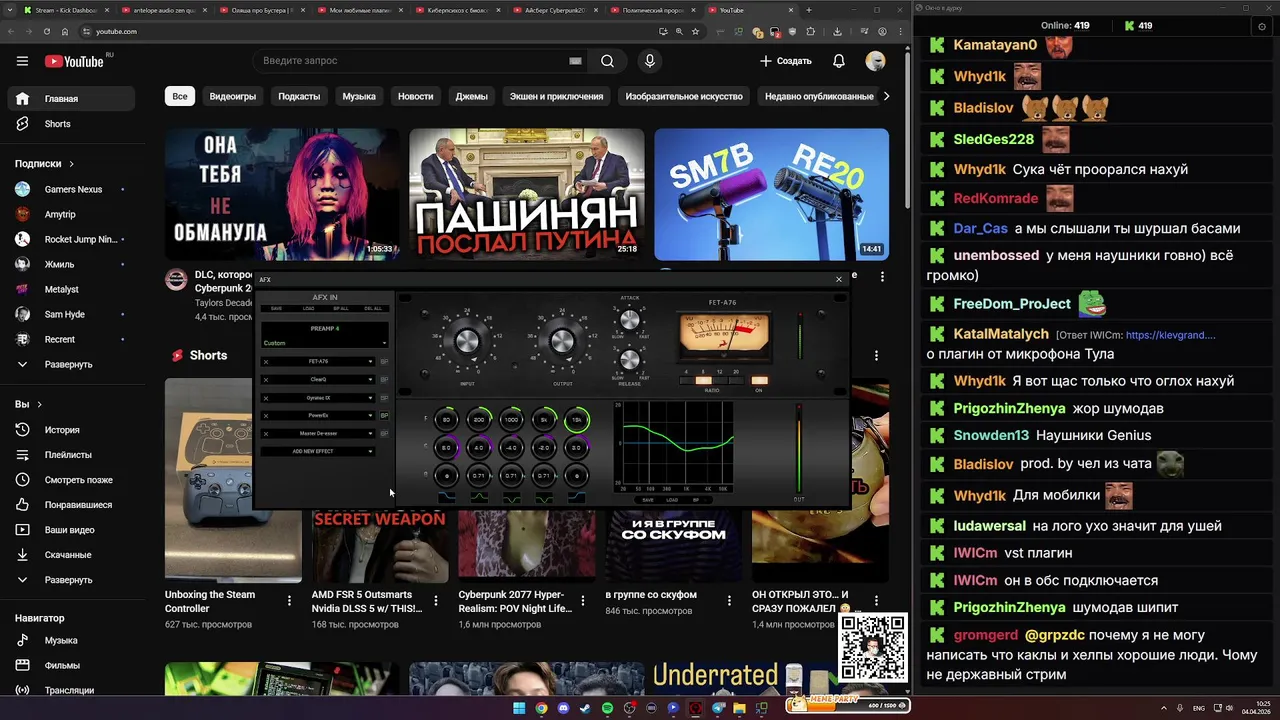Viewport: 1280px width, 720px height.
Task: Open the browser downloads icon
Action: tap(837, 32)
